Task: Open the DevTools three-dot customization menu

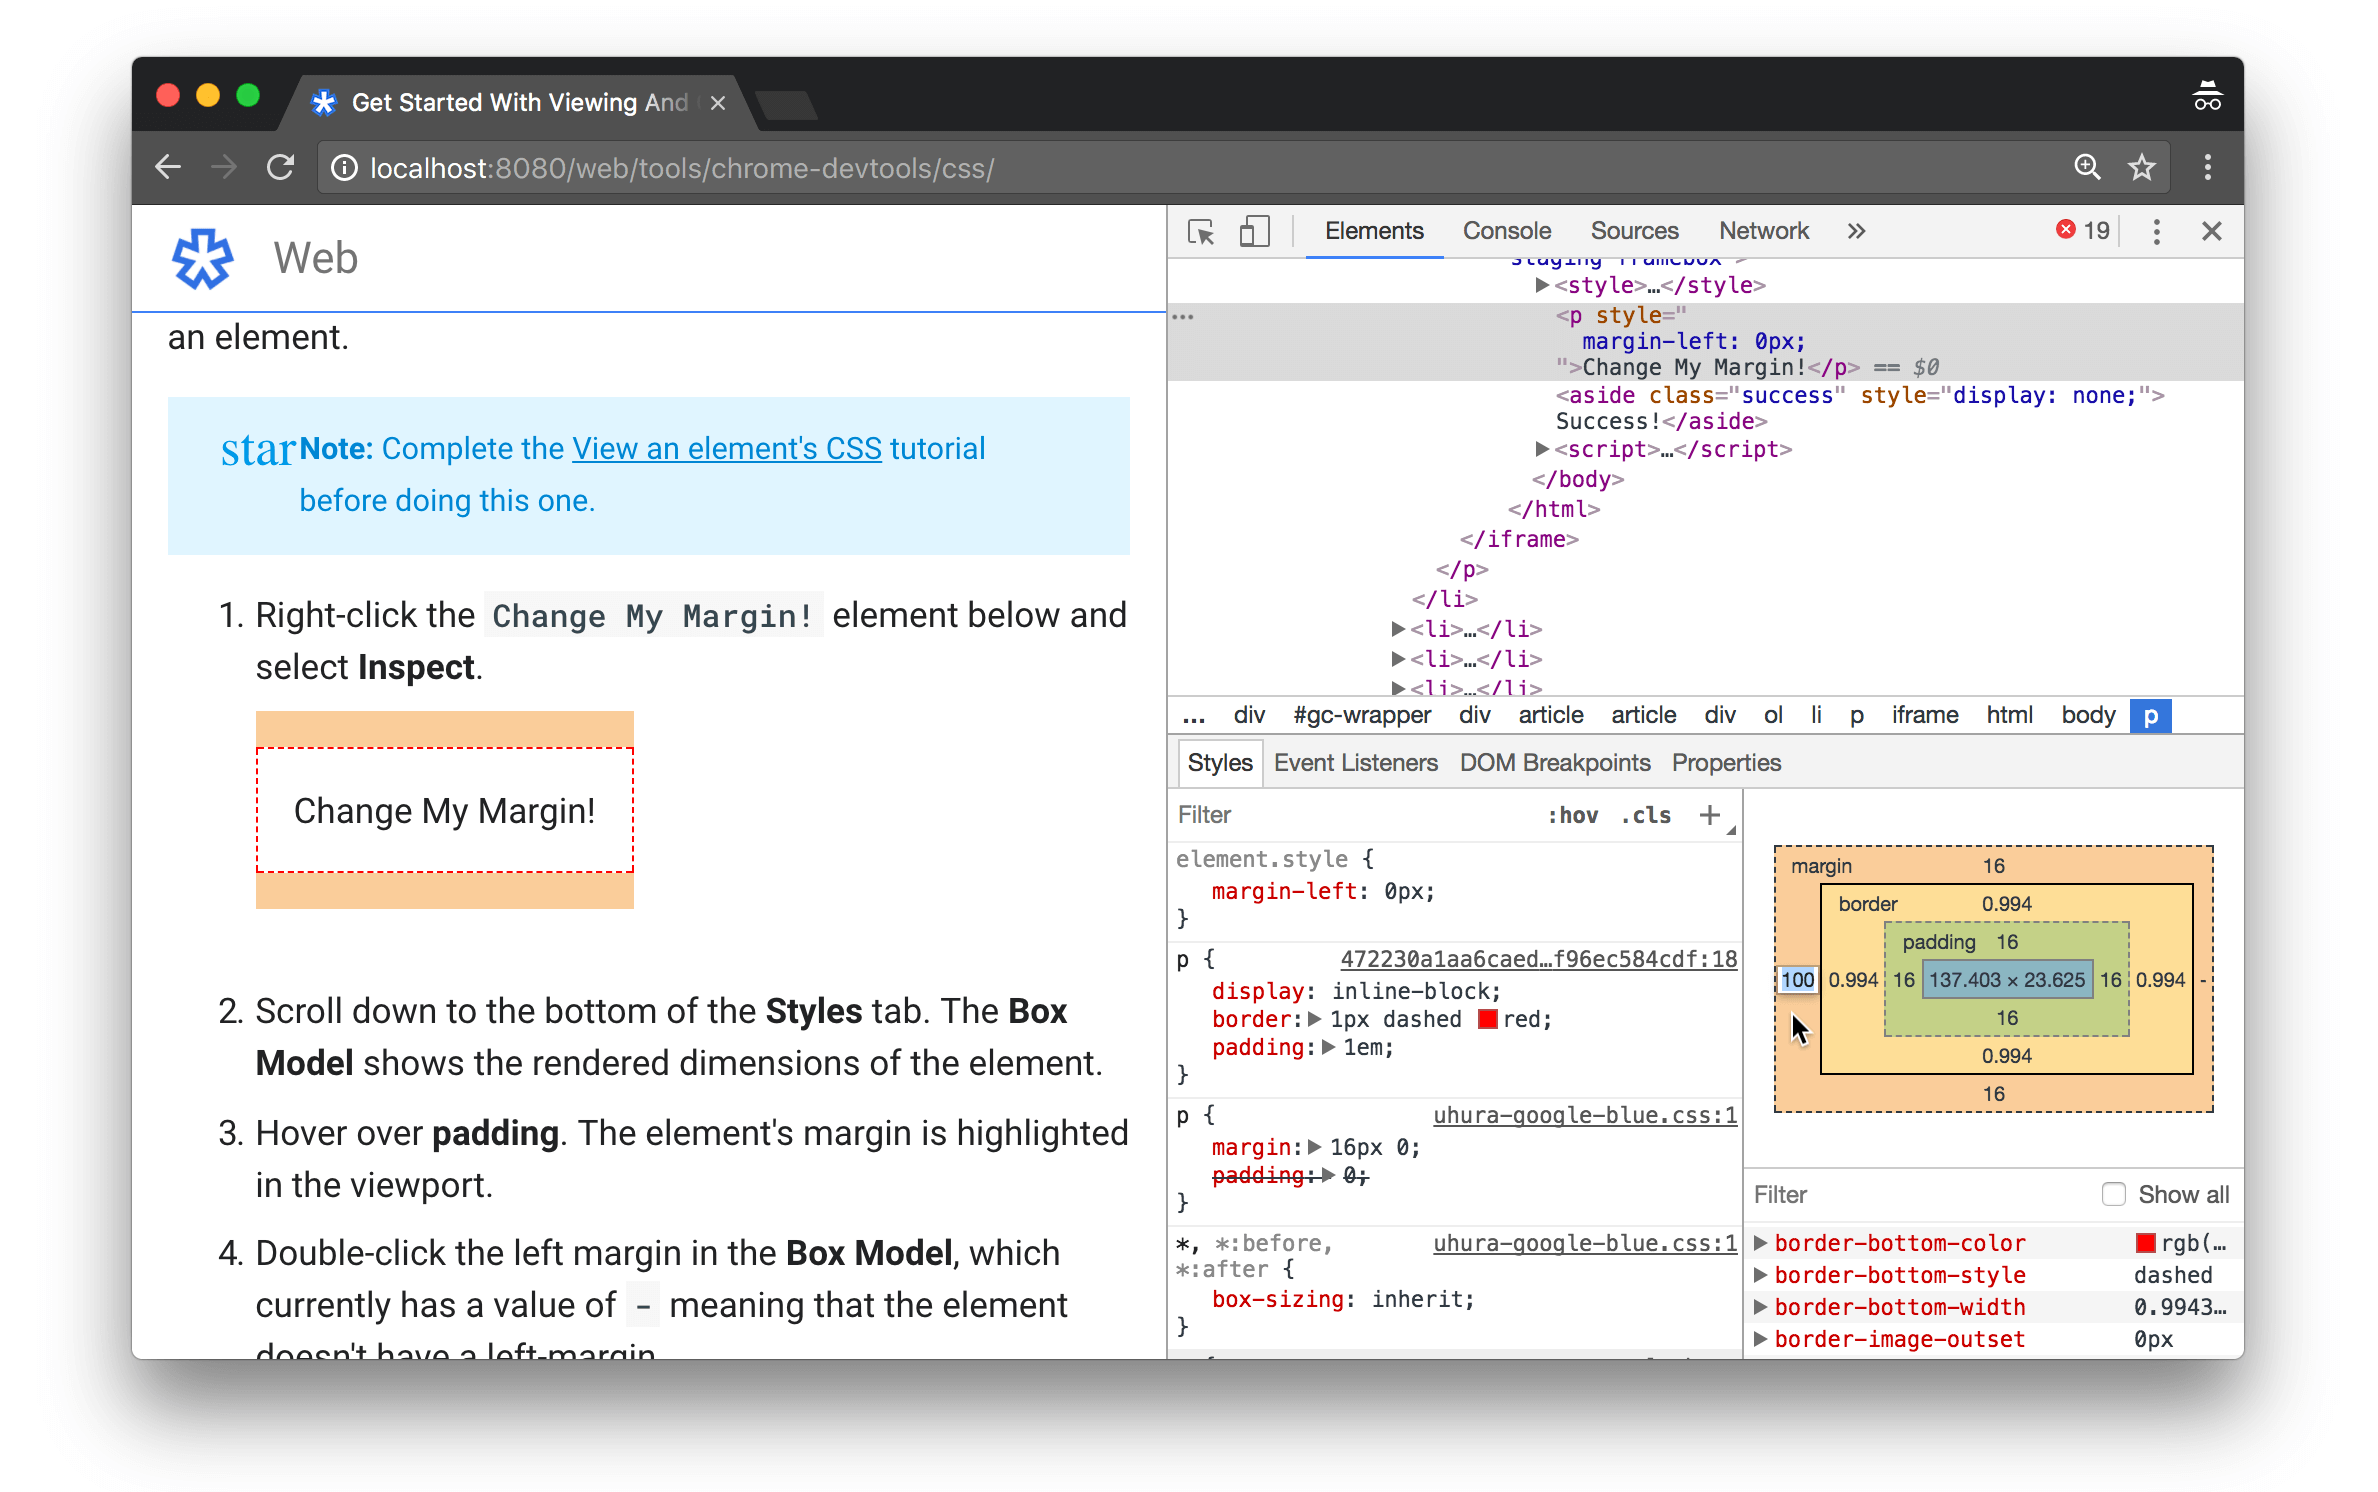Action: 2156,231
